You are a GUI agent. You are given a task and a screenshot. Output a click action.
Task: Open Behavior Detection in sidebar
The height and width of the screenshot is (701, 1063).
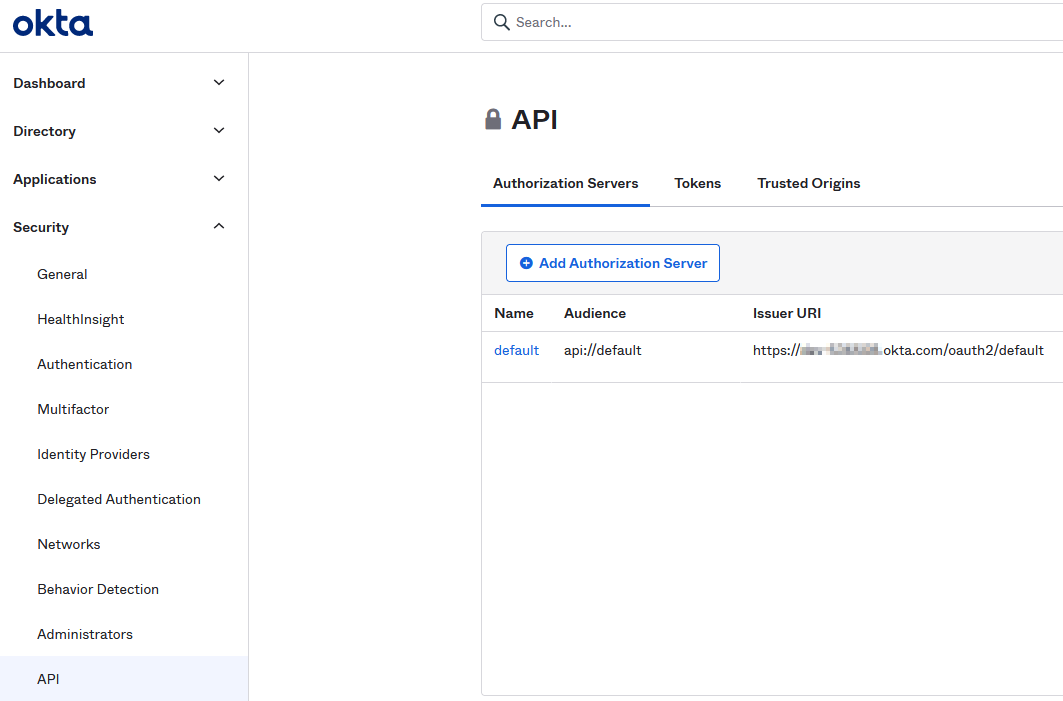pos(98,589)
